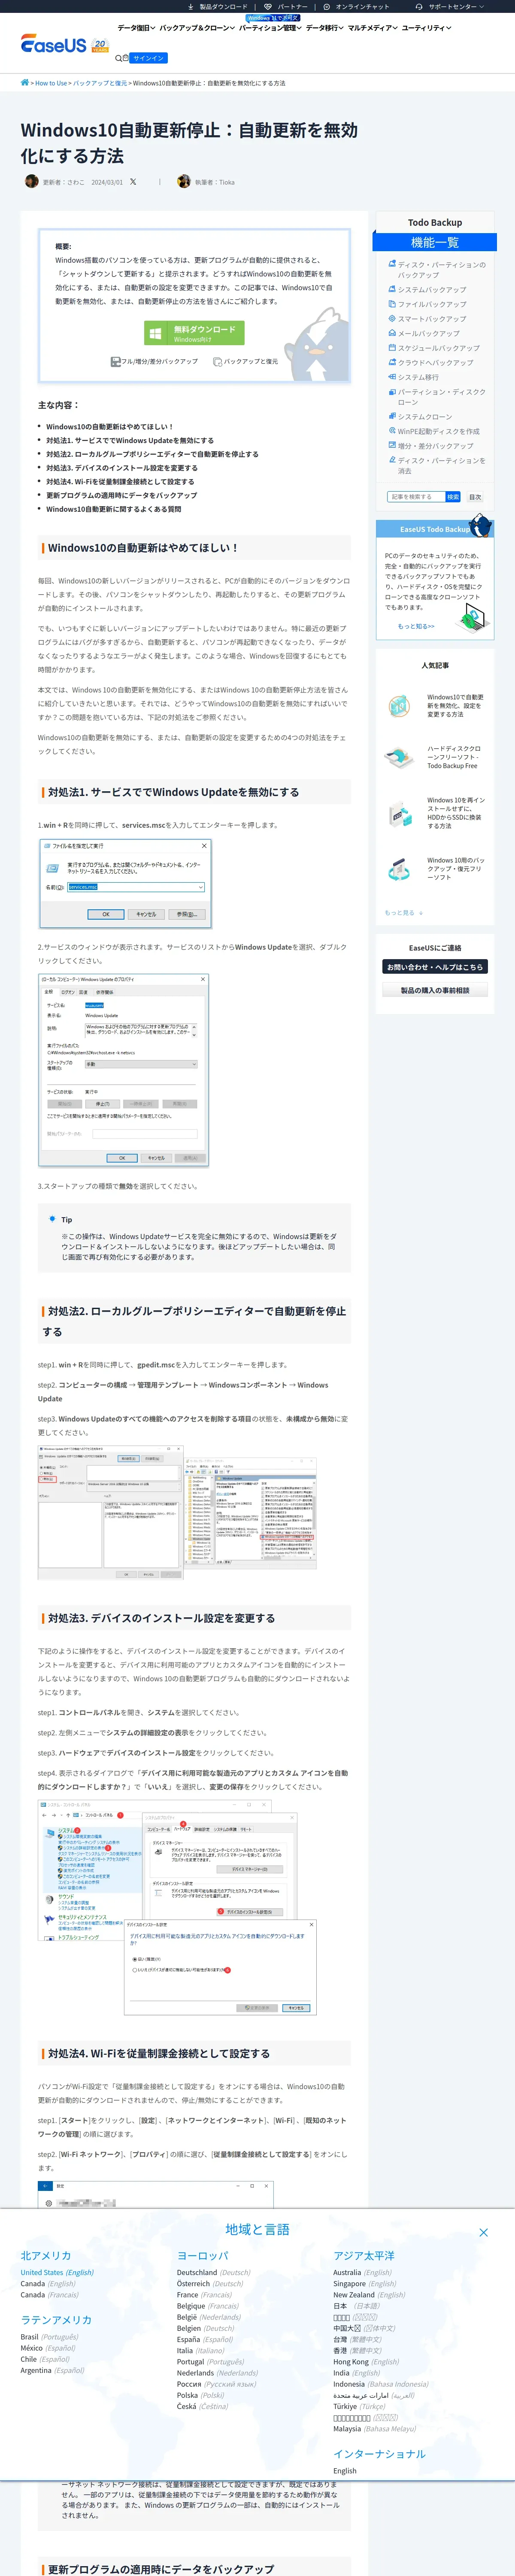Click スケジュールバックアップ calendar icon
515x2576 pixels.
point(392,347)
